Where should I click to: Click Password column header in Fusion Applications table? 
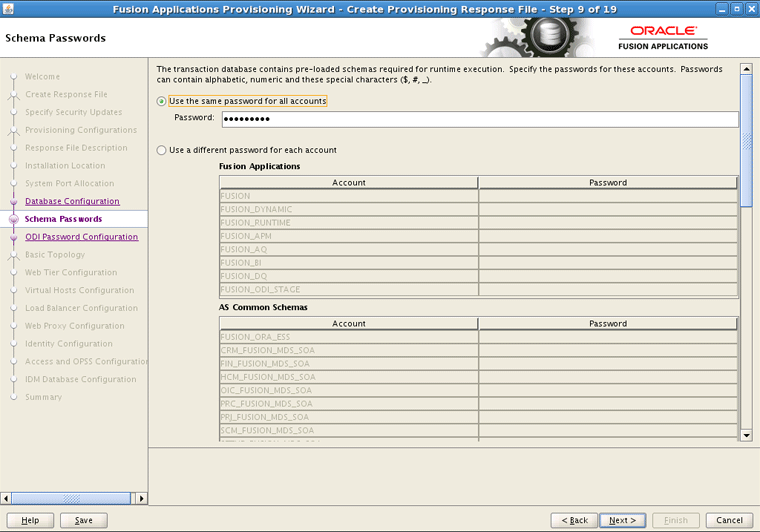tap(608, 183)
